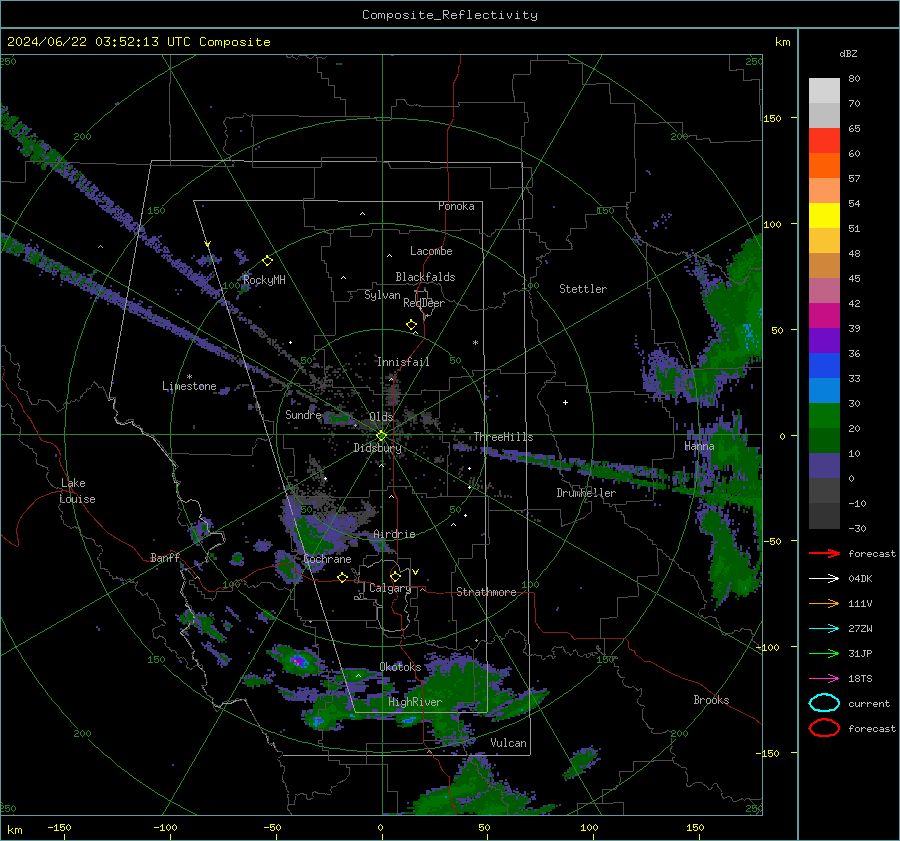This screenshot has width=900, height=841.
Task: Click the purple 10 dBZ color swatch
Action: point(824,466)
